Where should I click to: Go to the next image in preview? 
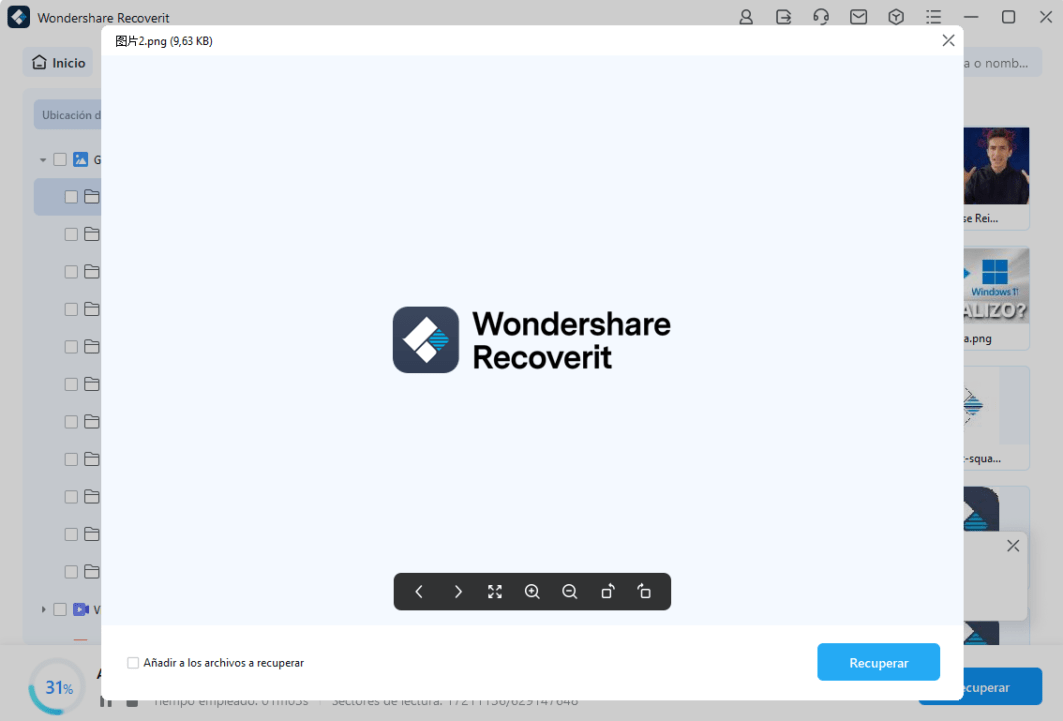[x=458, y=592]
